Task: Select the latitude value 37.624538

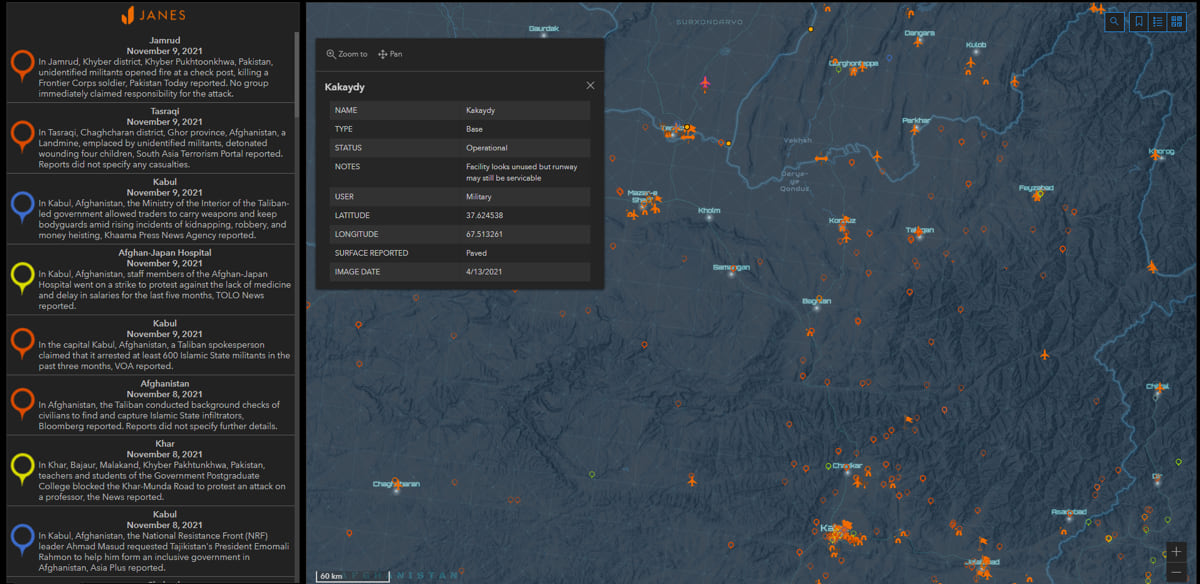Action: coord(484,215)
